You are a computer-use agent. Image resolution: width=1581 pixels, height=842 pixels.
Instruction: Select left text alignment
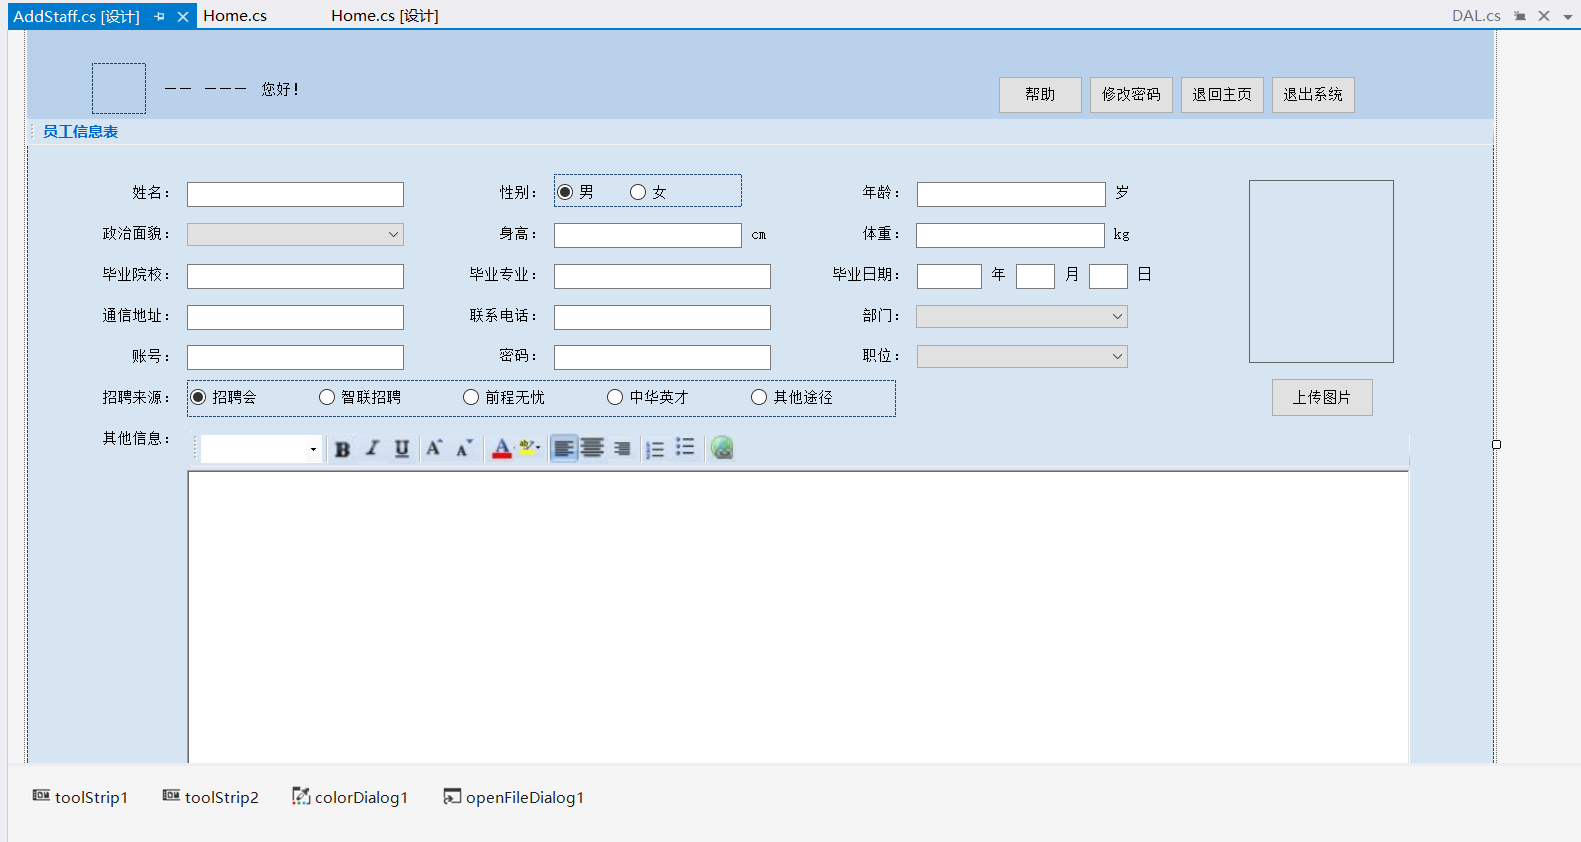tap(564, 449)
